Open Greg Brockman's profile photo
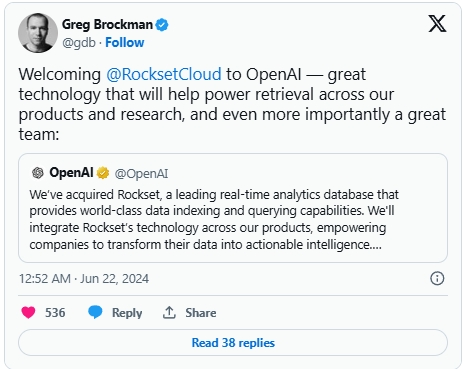 38,33
